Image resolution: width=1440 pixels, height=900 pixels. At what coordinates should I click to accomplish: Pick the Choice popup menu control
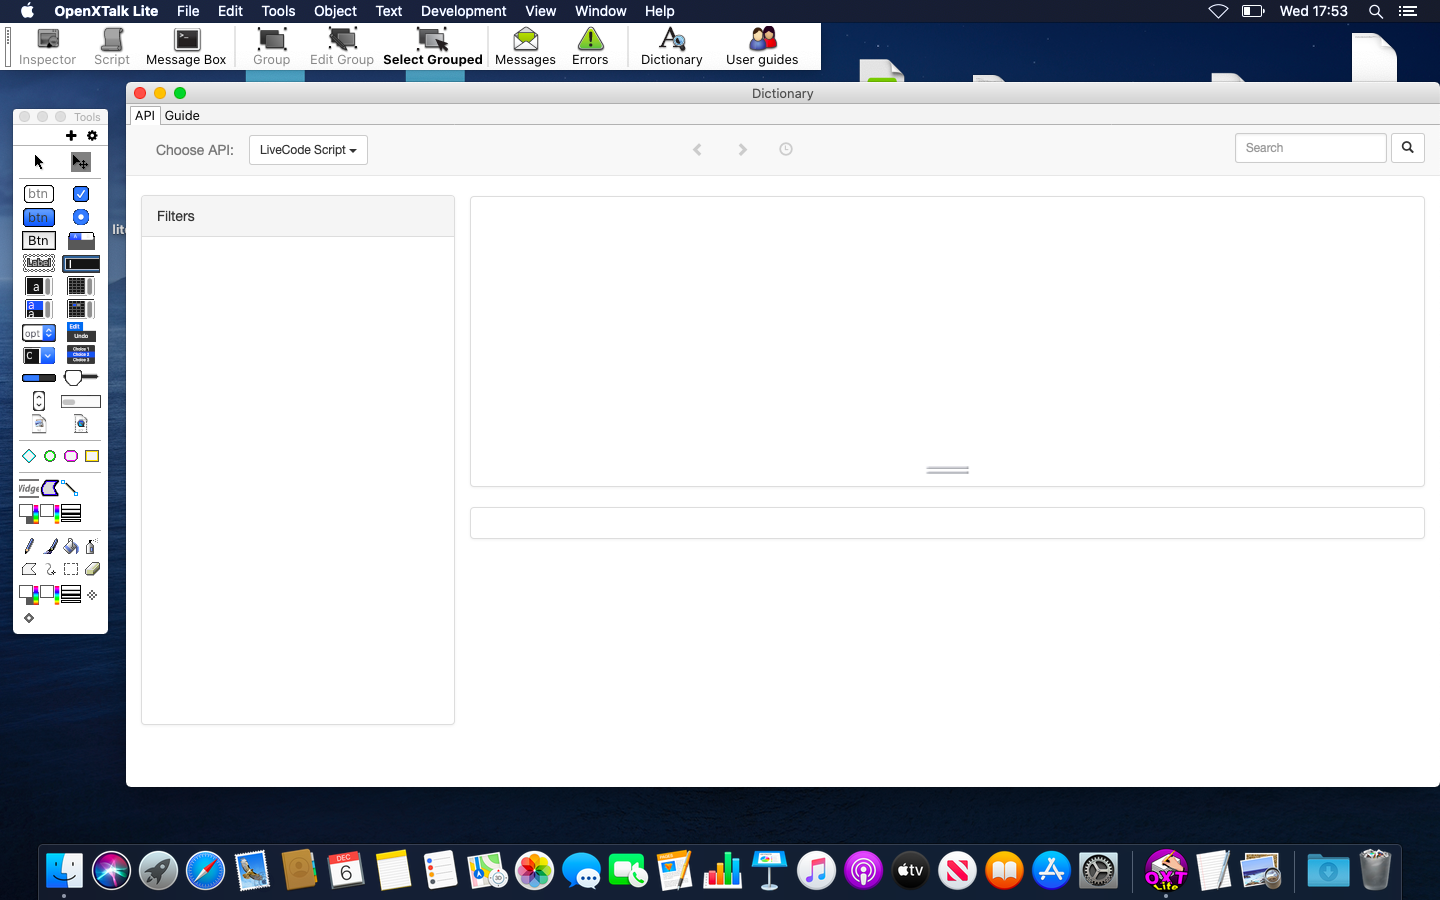pyautogui.click(x=81, y=354)
